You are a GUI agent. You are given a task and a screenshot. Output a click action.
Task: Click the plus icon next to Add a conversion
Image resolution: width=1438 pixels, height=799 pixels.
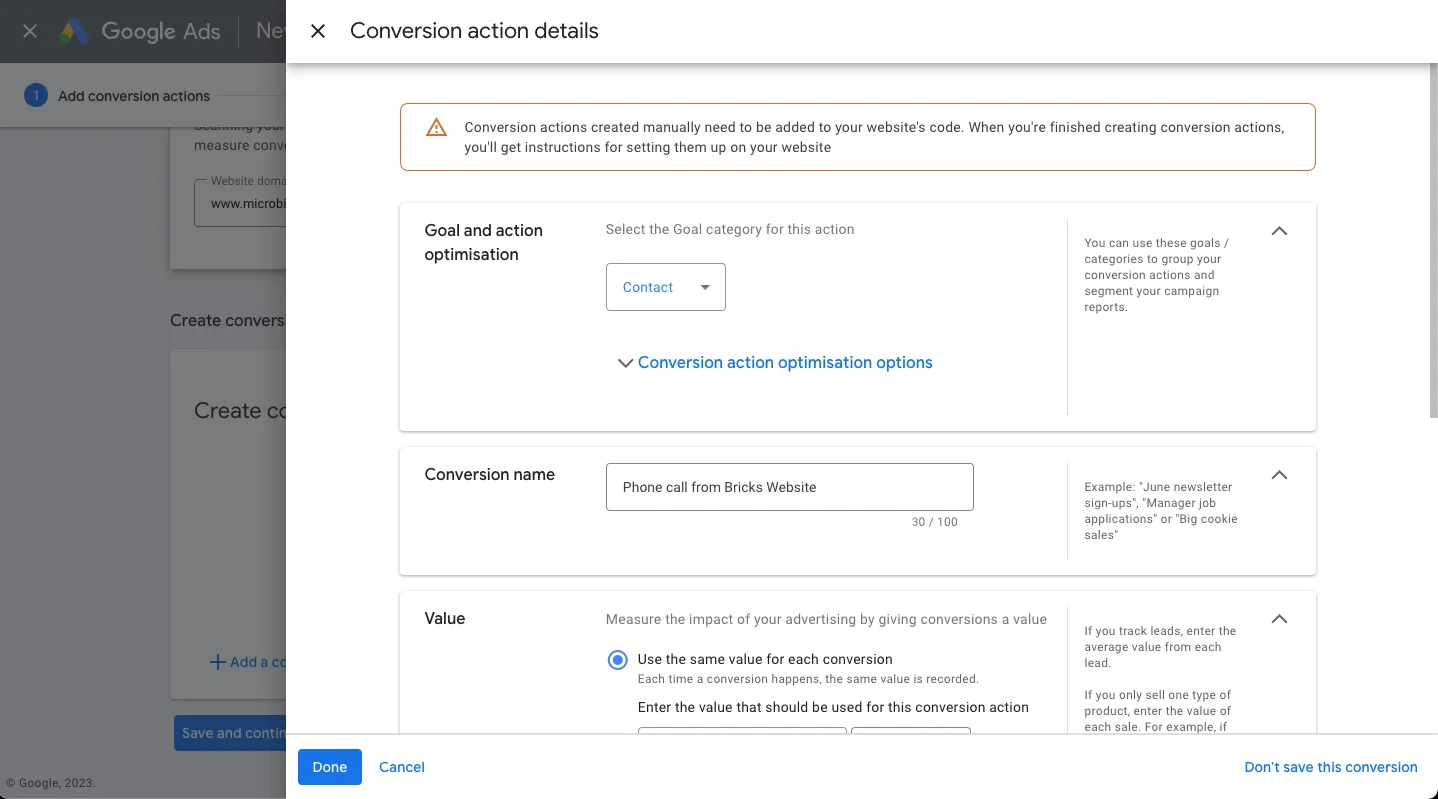[x=218, y=661]
